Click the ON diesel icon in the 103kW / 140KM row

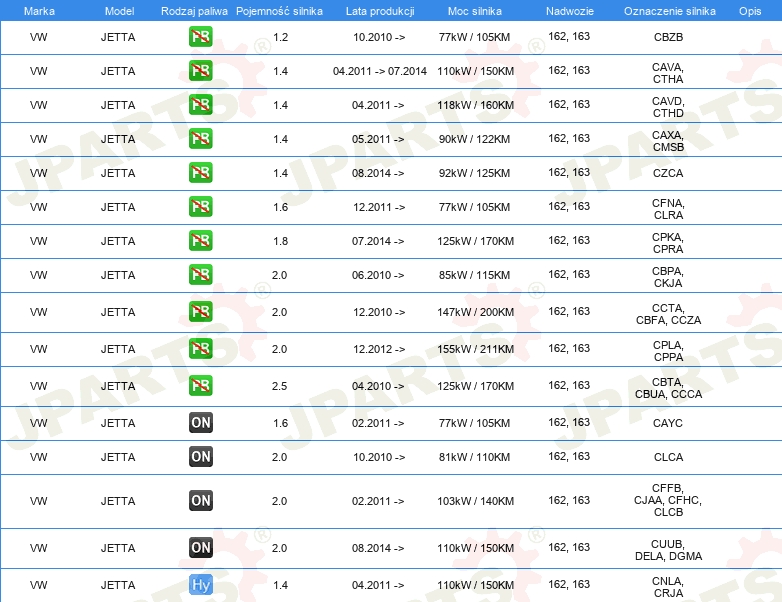[200, 500]
